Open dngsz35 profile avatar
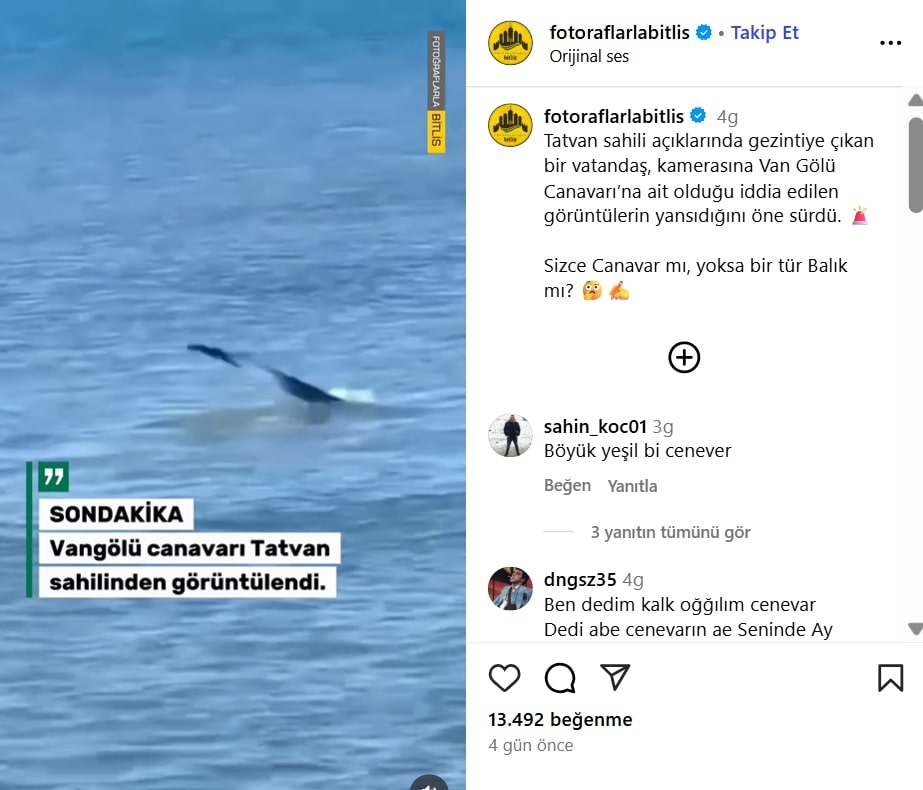Image resolution: width=923 pixels, height=790 pixels. pyautogui.click(x=510, y=589)
